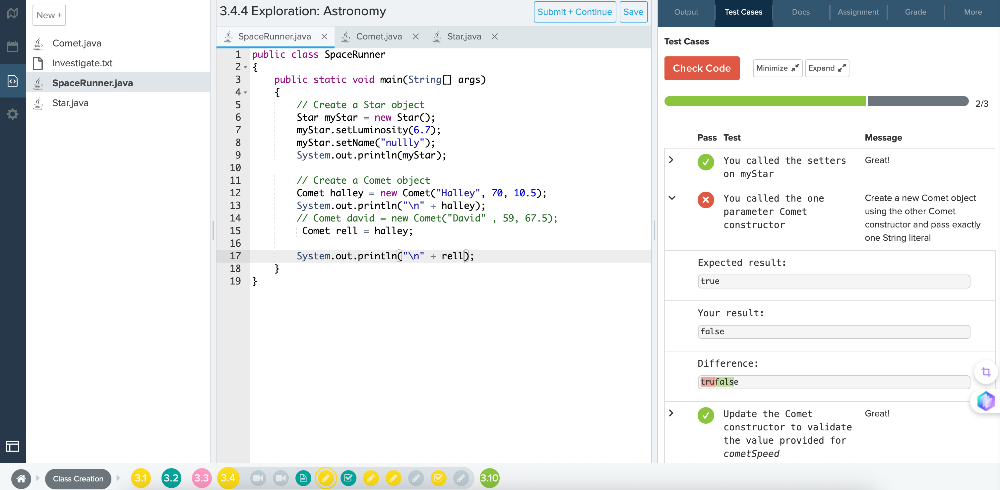The height and width of the screenshot is (490, 1000).
Task: Click Submit + Continue
Action: [575, 12]
